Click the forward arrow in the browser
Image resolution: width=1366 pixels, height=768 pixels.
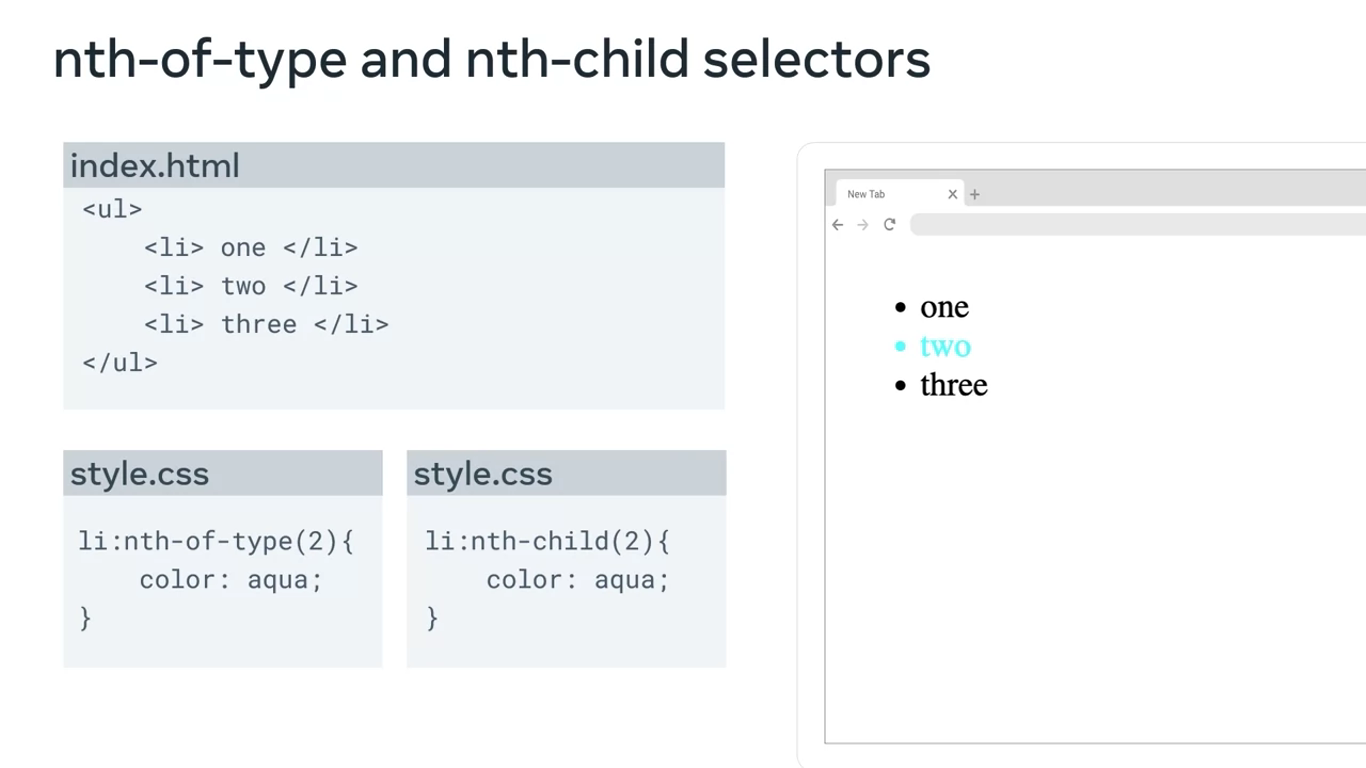(x=863, y=225)
